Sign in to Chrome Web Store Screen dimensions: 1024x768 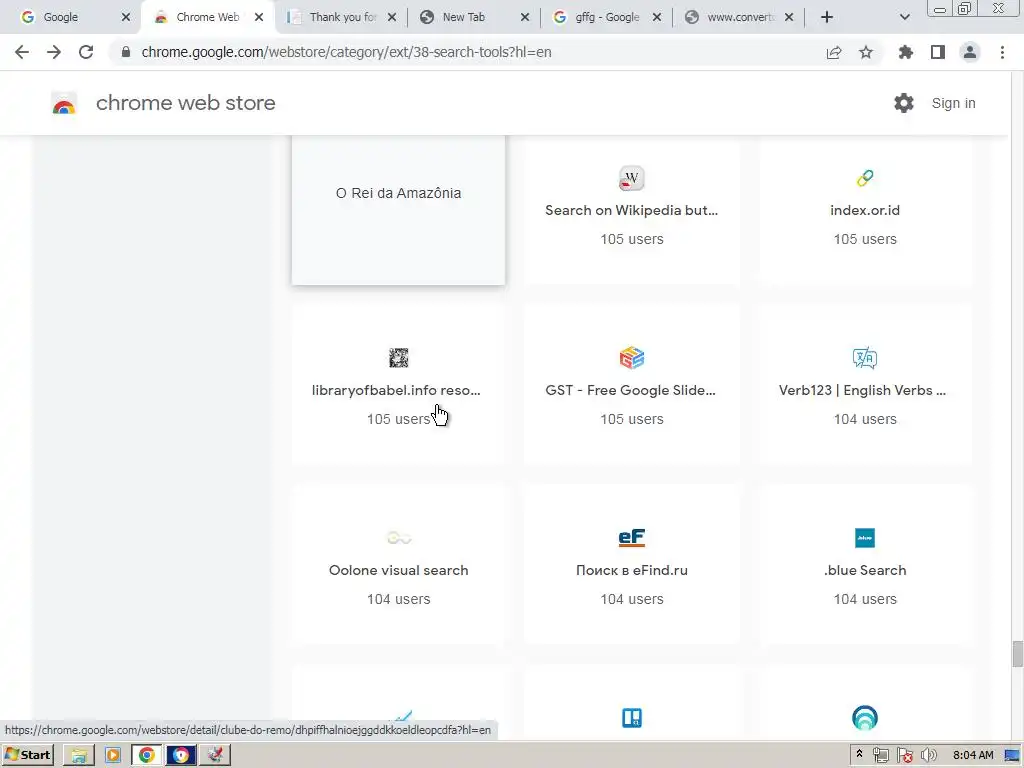coord(953,103)
